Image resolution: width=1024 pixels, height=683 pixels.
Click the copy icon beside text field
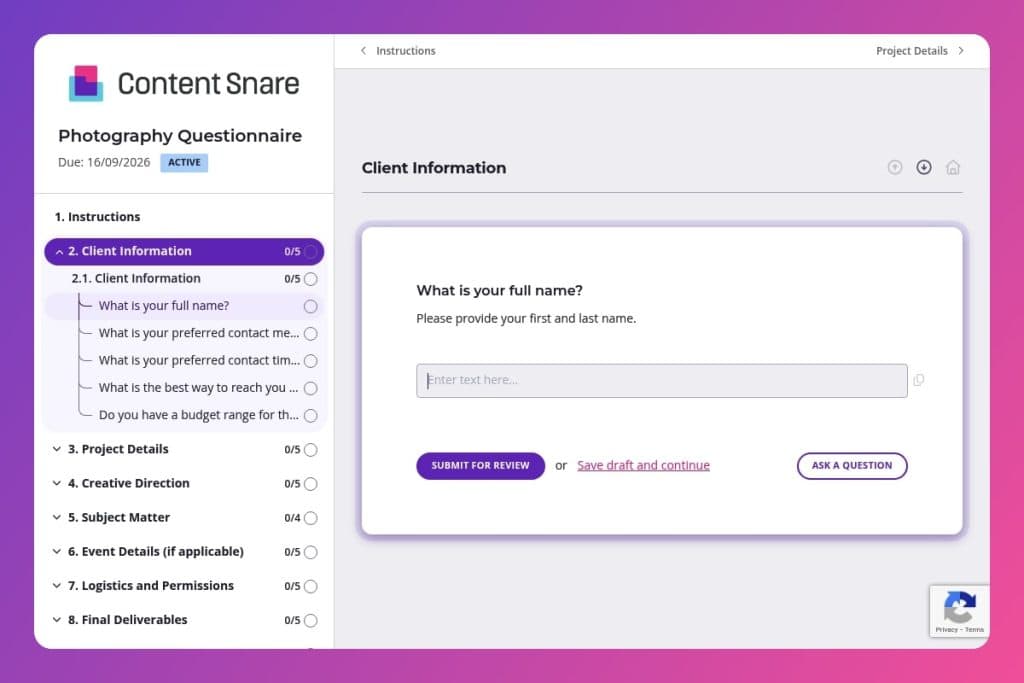(919, 380)
